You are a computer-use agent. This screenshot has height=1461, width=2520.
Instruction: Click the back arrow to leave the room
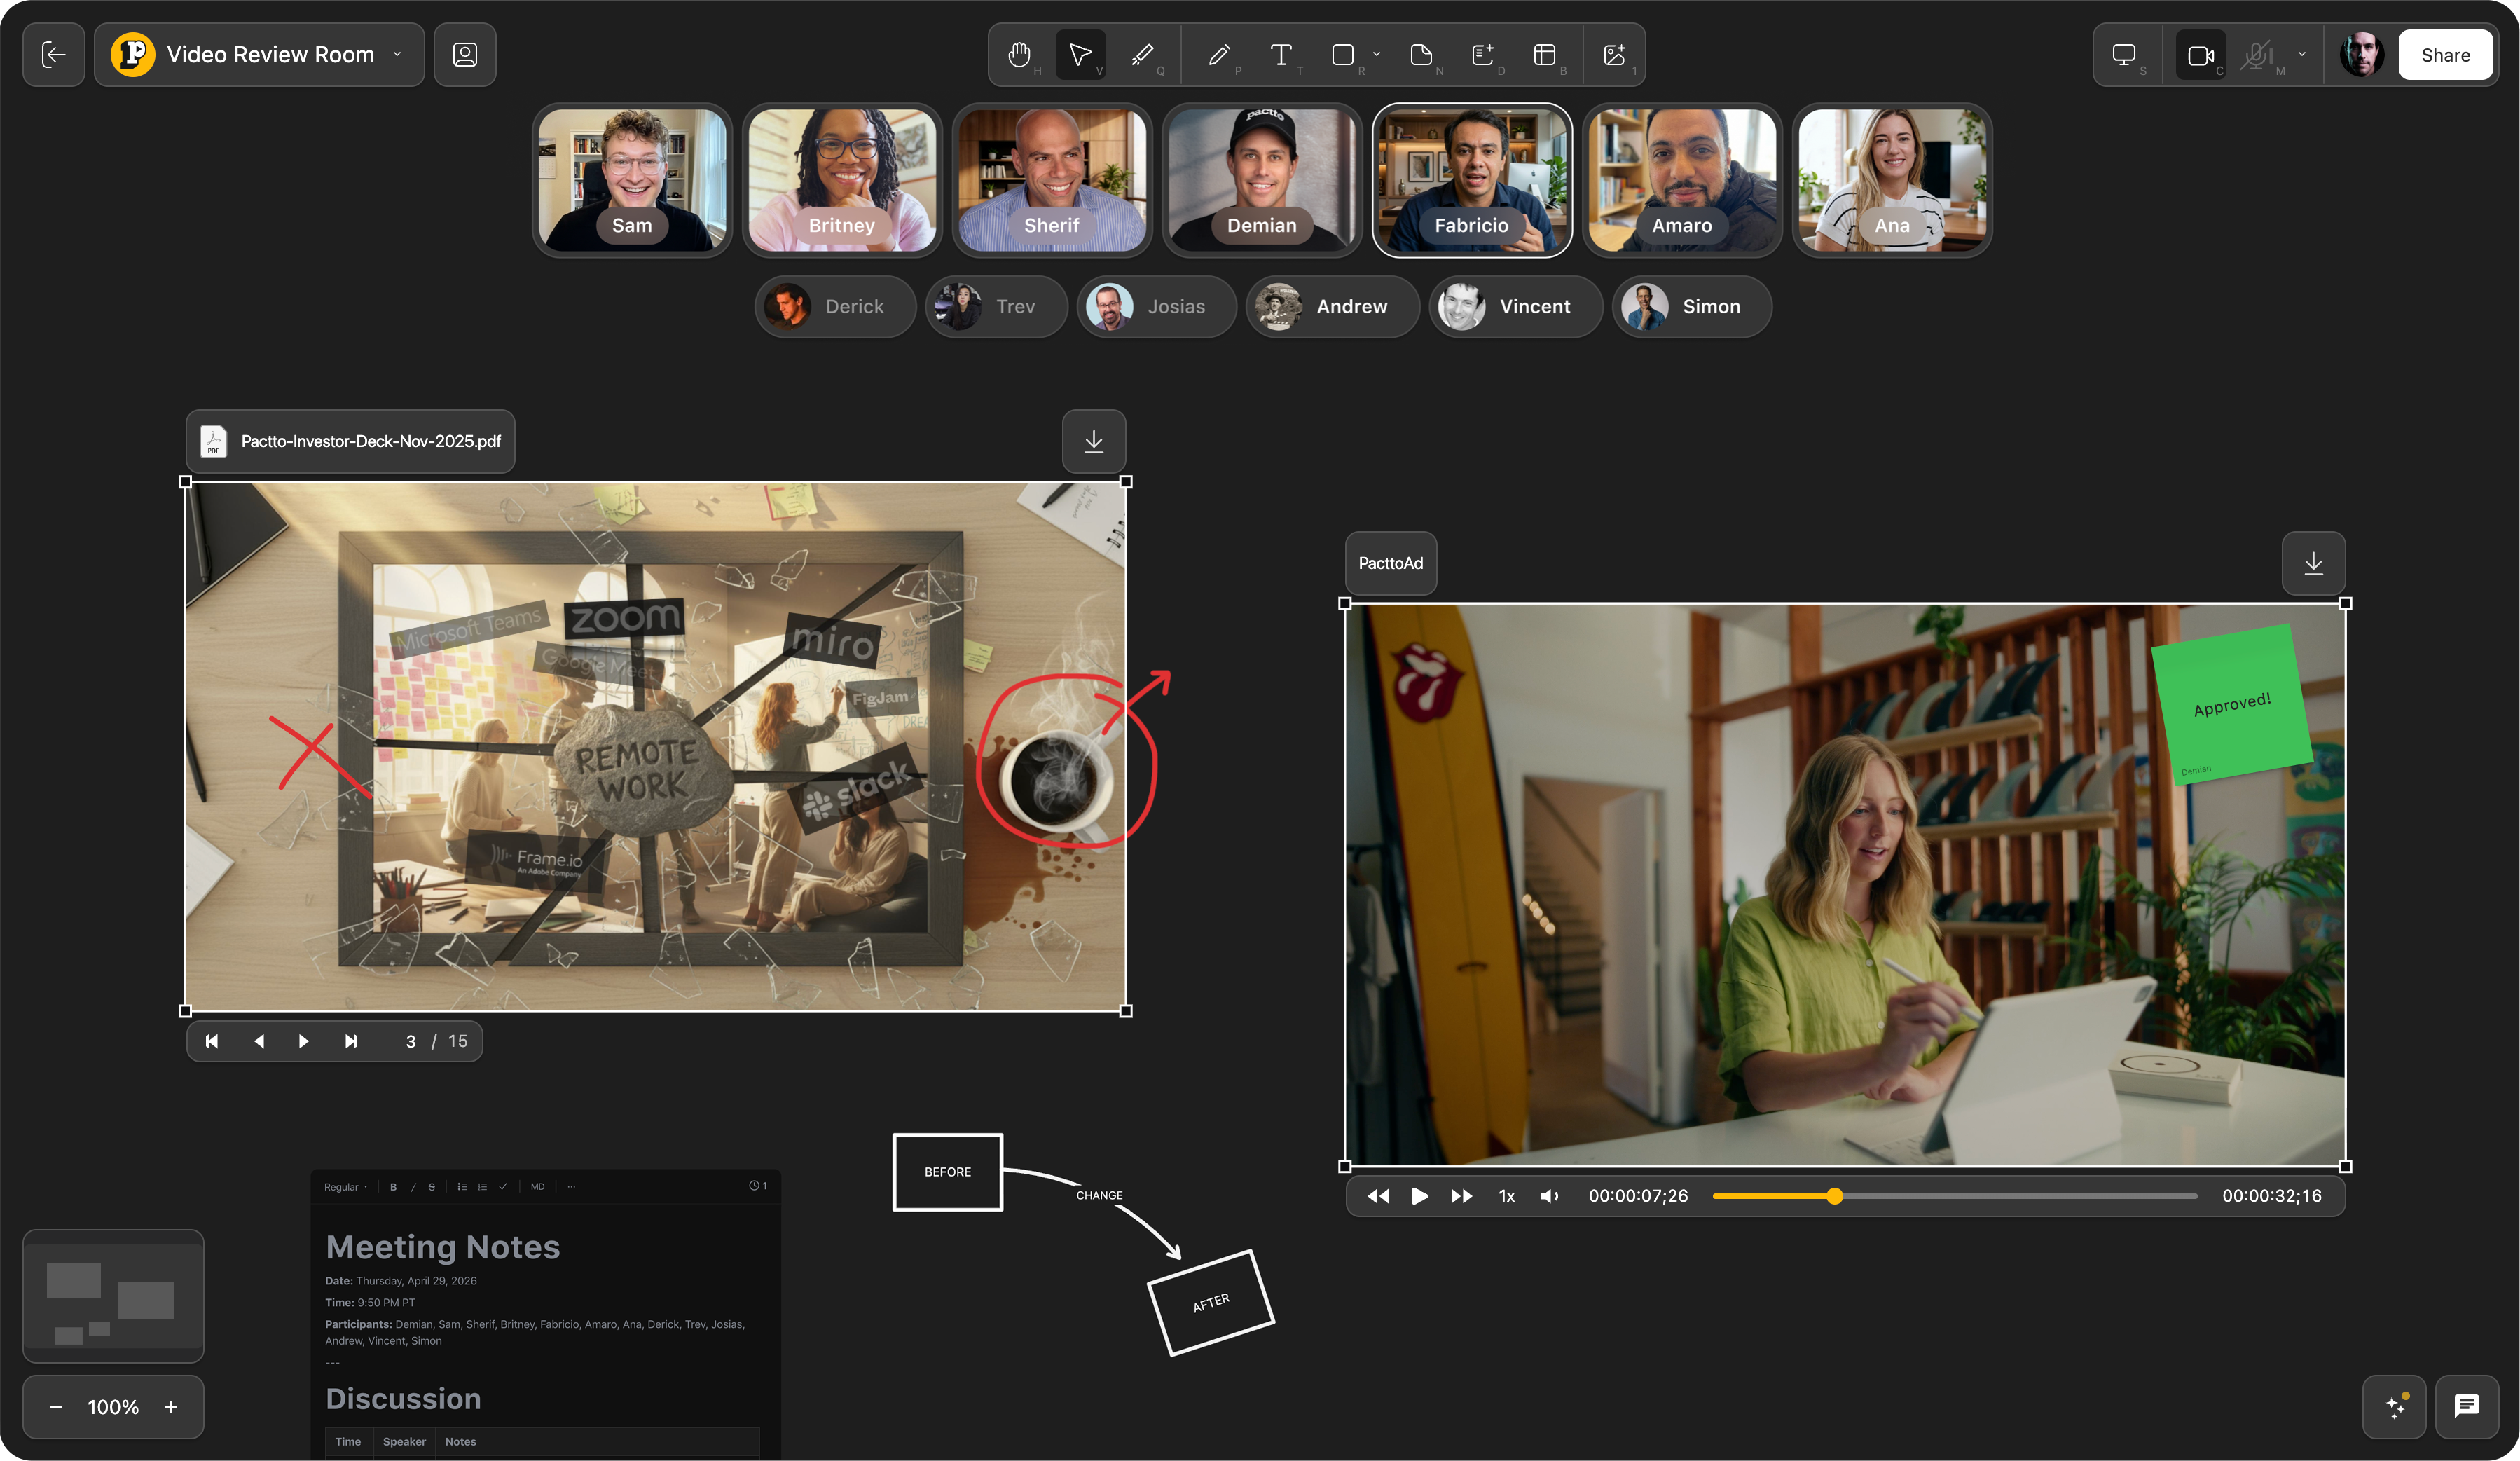point(53,55)
